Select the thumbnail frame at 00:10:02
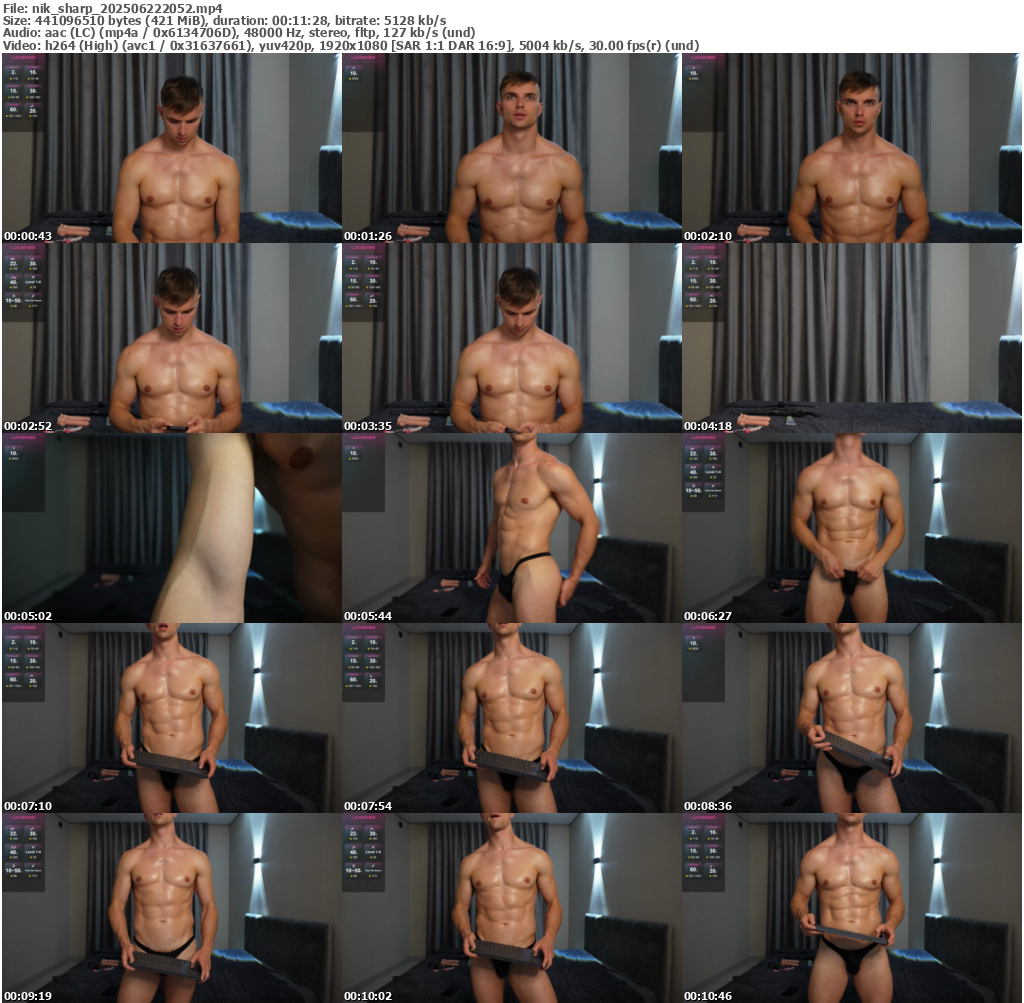The image size is (1024, 1003). pyautogui.click(x=511, y=908)
